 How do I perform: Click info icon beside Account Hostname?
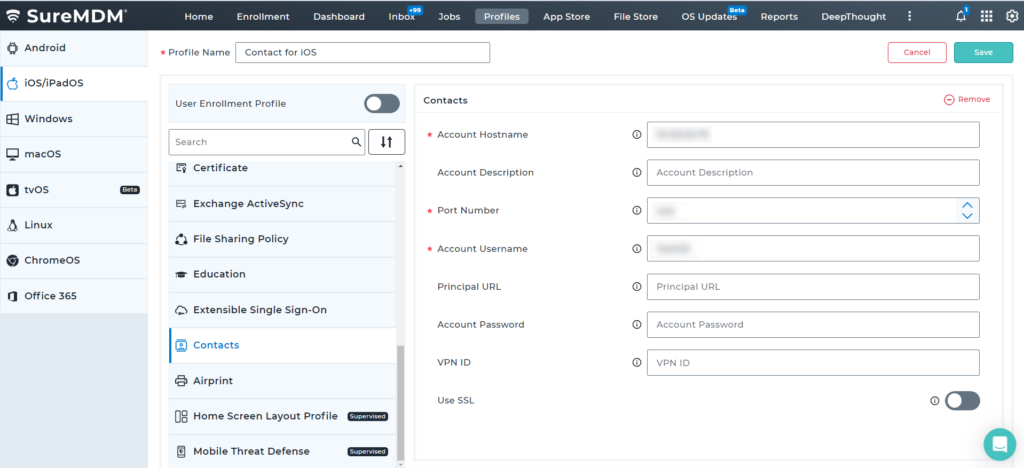636,134
